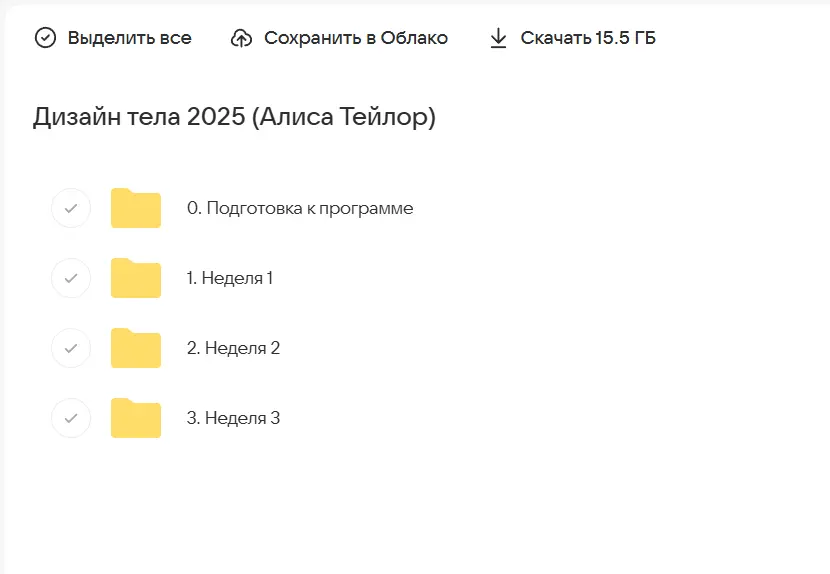Screen dimensions: 830x574
Task: Choose the "Сохранить в Облако" text
Action: 356,38
